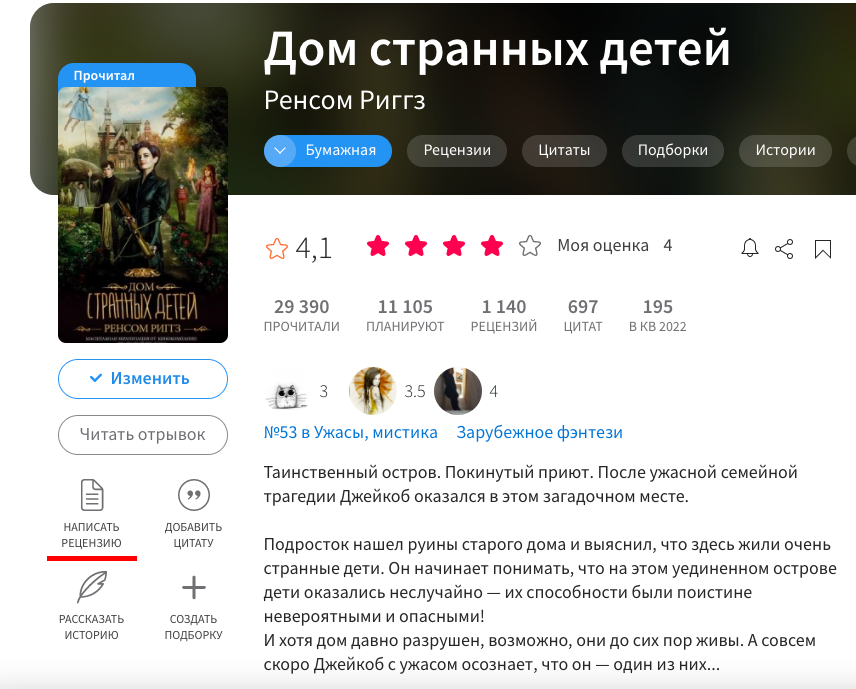Click the feather tell-a-story icon
The image size is (856, 689).
pyautogui.click(x=92, y=587)
